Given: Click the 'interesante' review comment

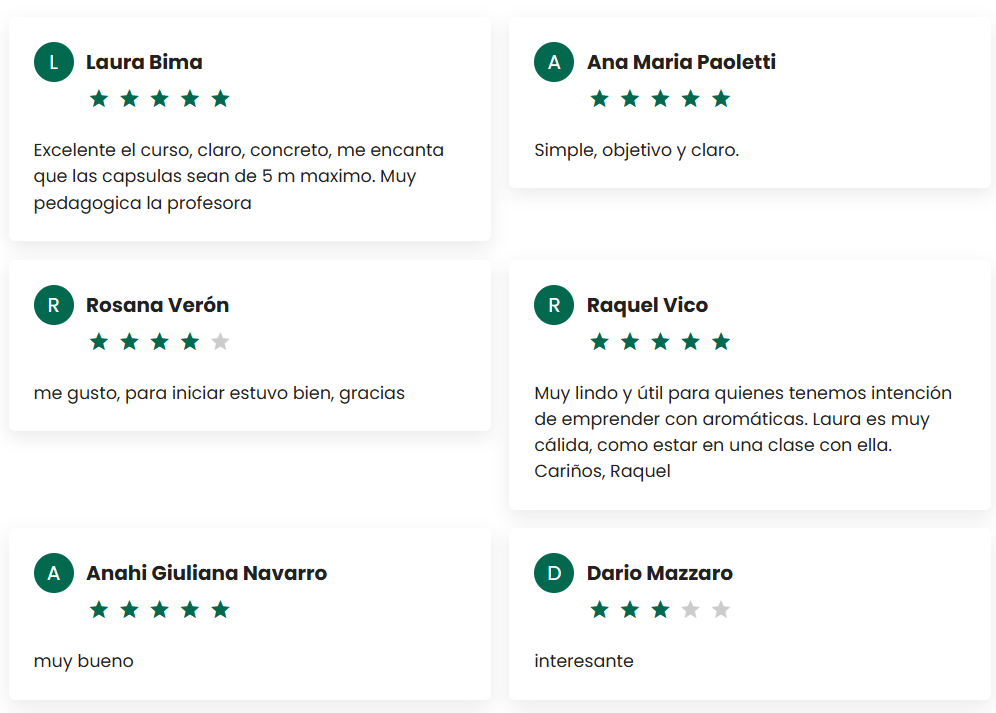Looking at the screenshot, I should 584,661.
